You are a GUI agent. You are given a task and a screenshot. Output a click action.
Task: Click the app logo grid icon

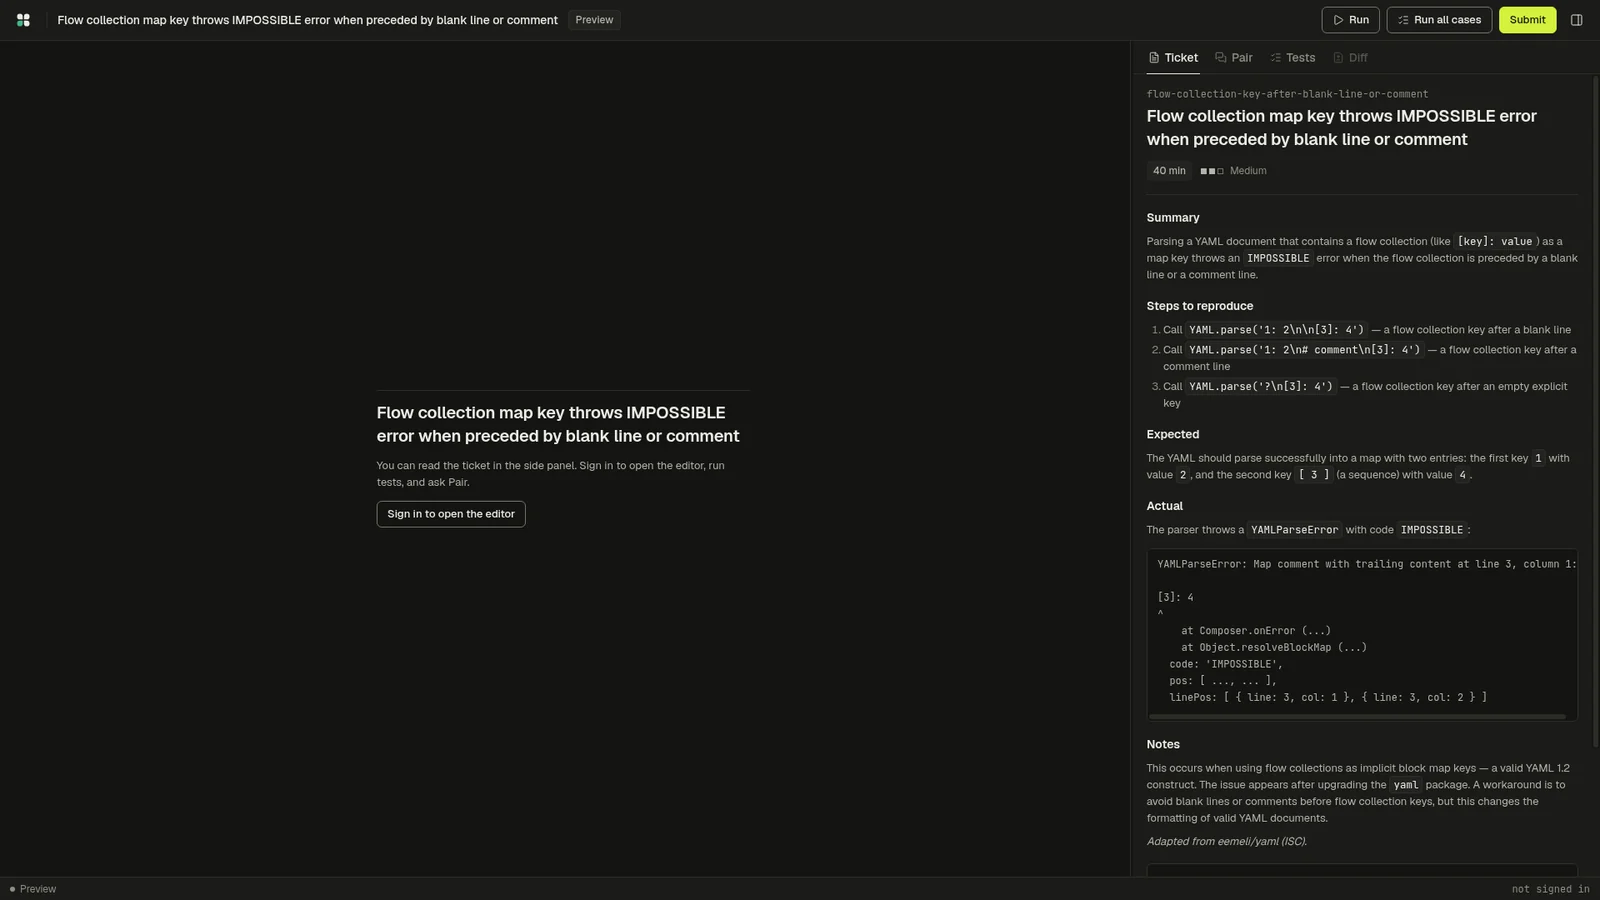[23, 20]
